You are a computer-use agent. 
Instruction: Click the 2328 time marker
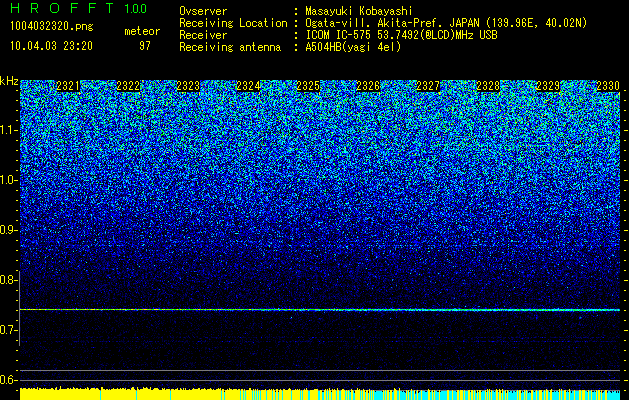click(488, 86)
